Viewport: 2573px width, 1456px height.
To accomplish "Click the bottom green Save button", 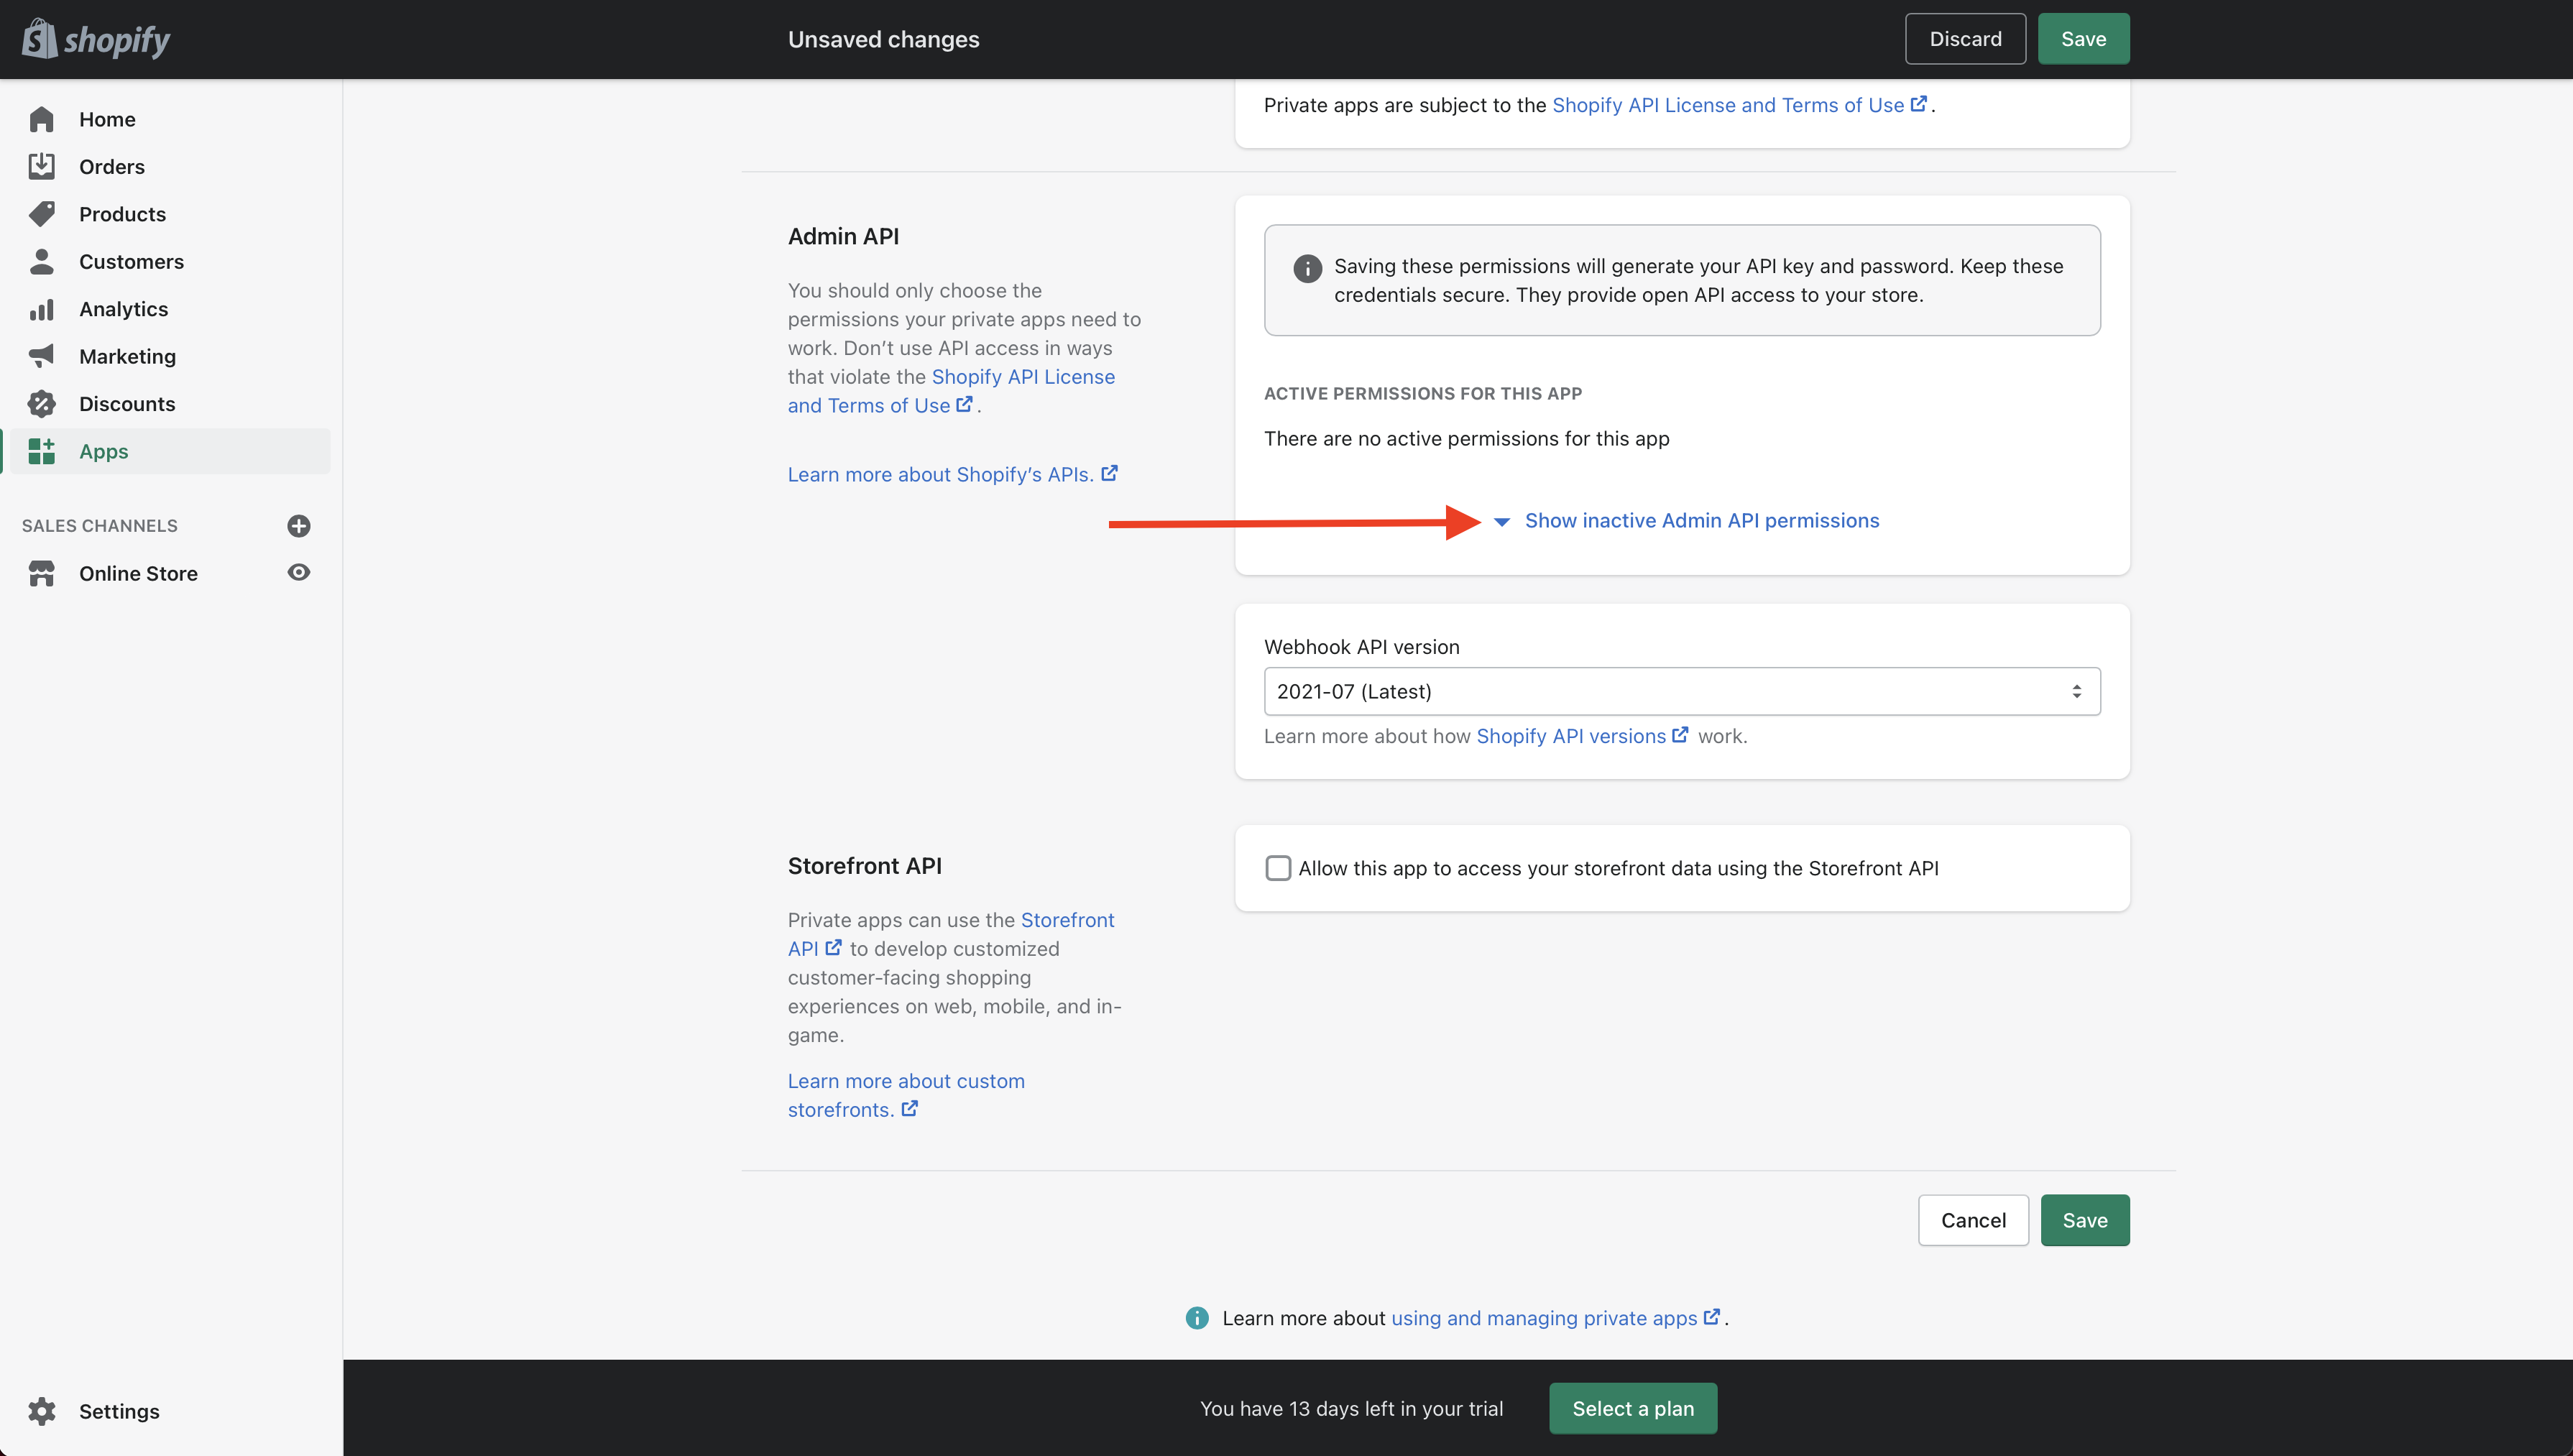I will (x=2085, y=1220).
